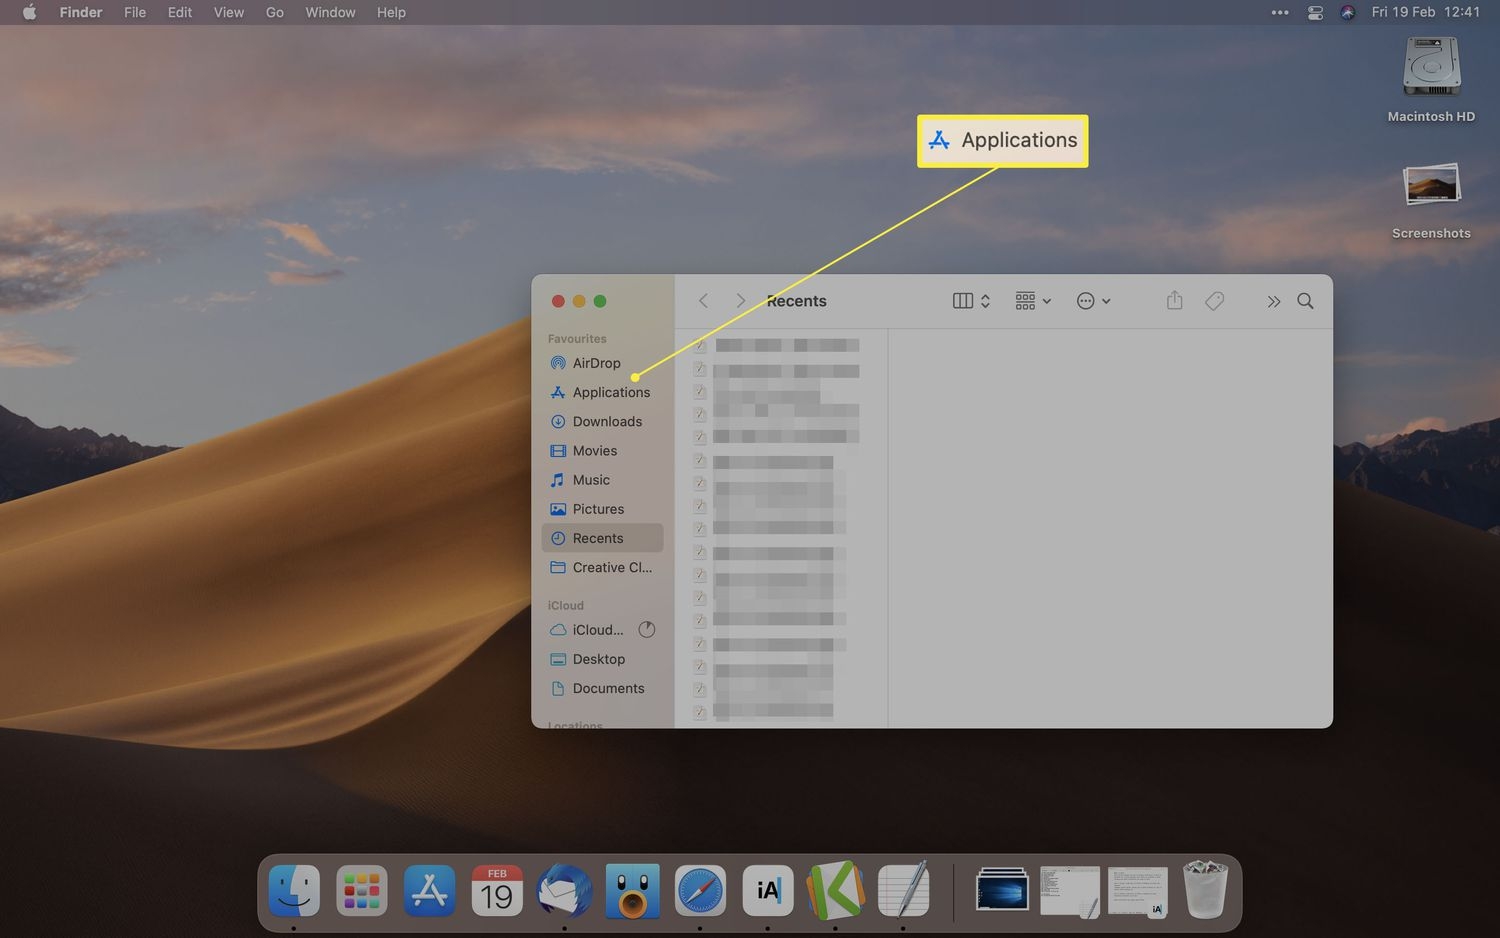Open Desktop under iCloud section

(588, 659)
